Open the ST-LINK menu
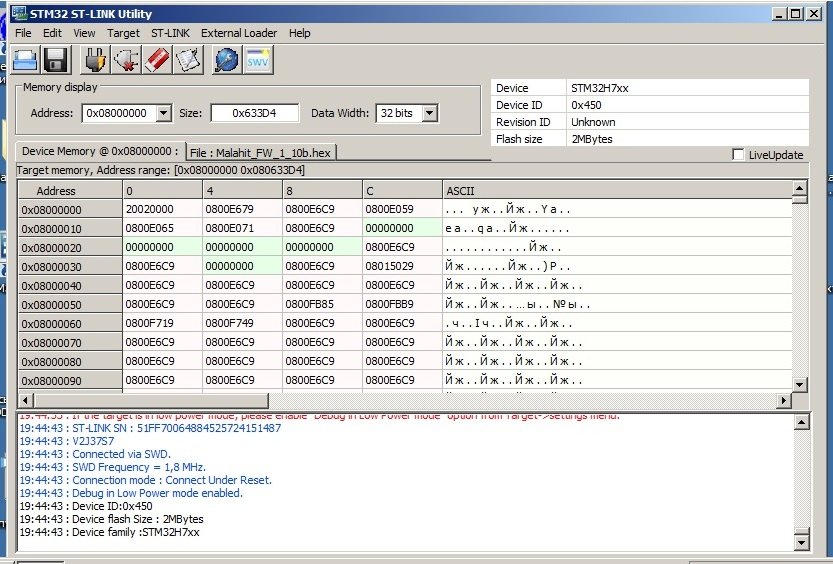The height and width of the screenshot is (564, 833). tap(170, 33)
